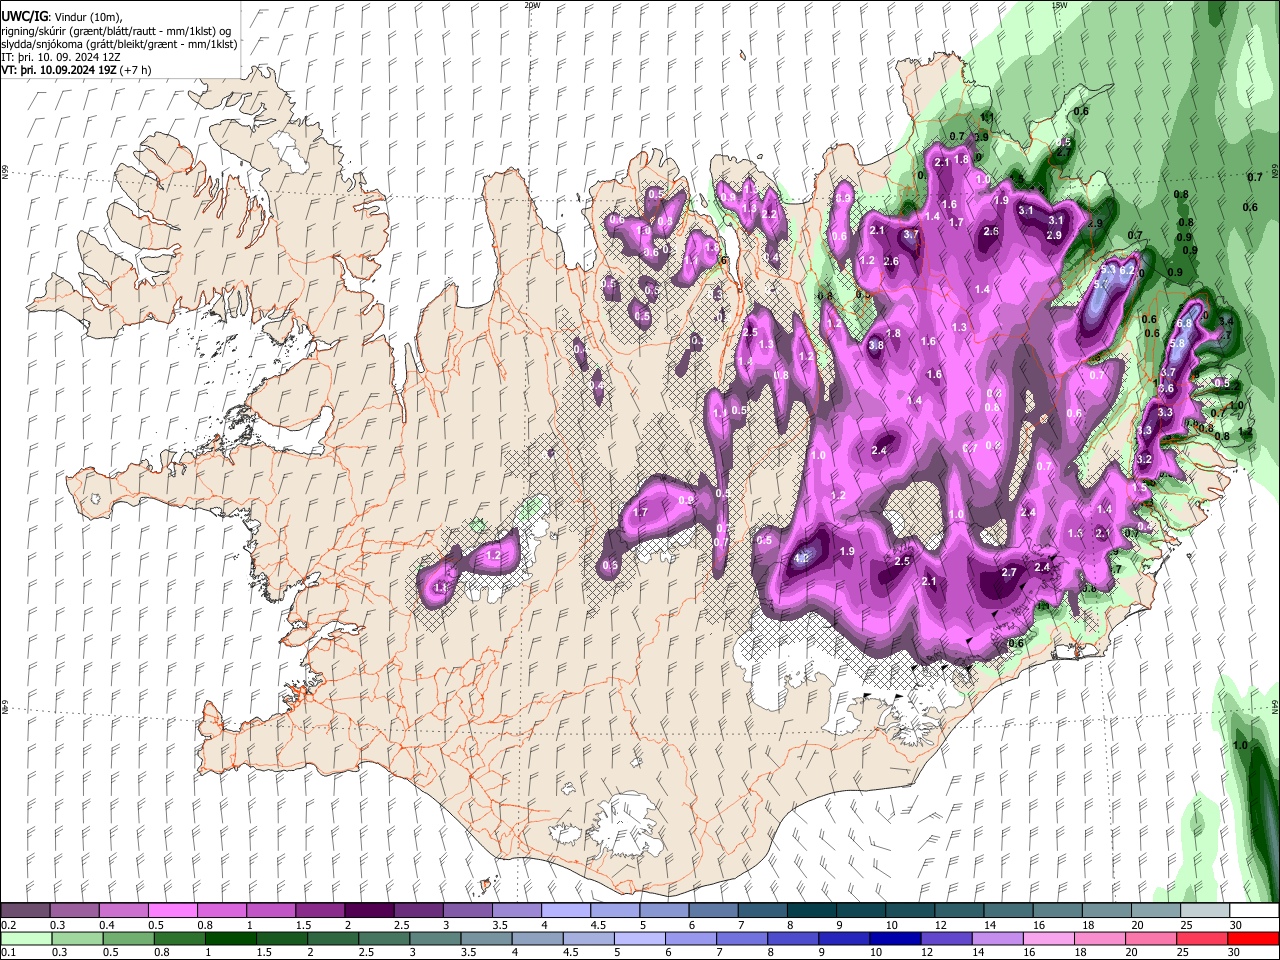
Task: Click the '3.8' precipitation value on the map
Action: coord(876,345)
